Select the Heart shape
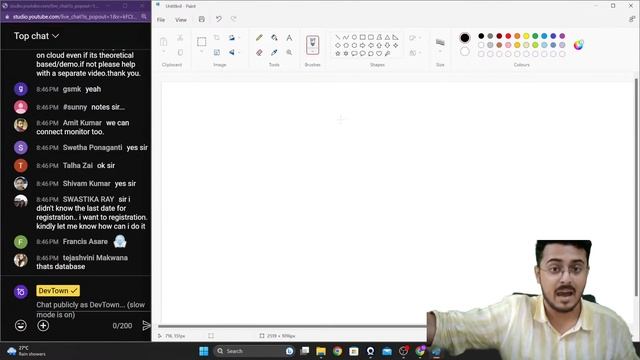Image resolution: width=640 pixels, height=360 pixels. [x=379, y=53]
